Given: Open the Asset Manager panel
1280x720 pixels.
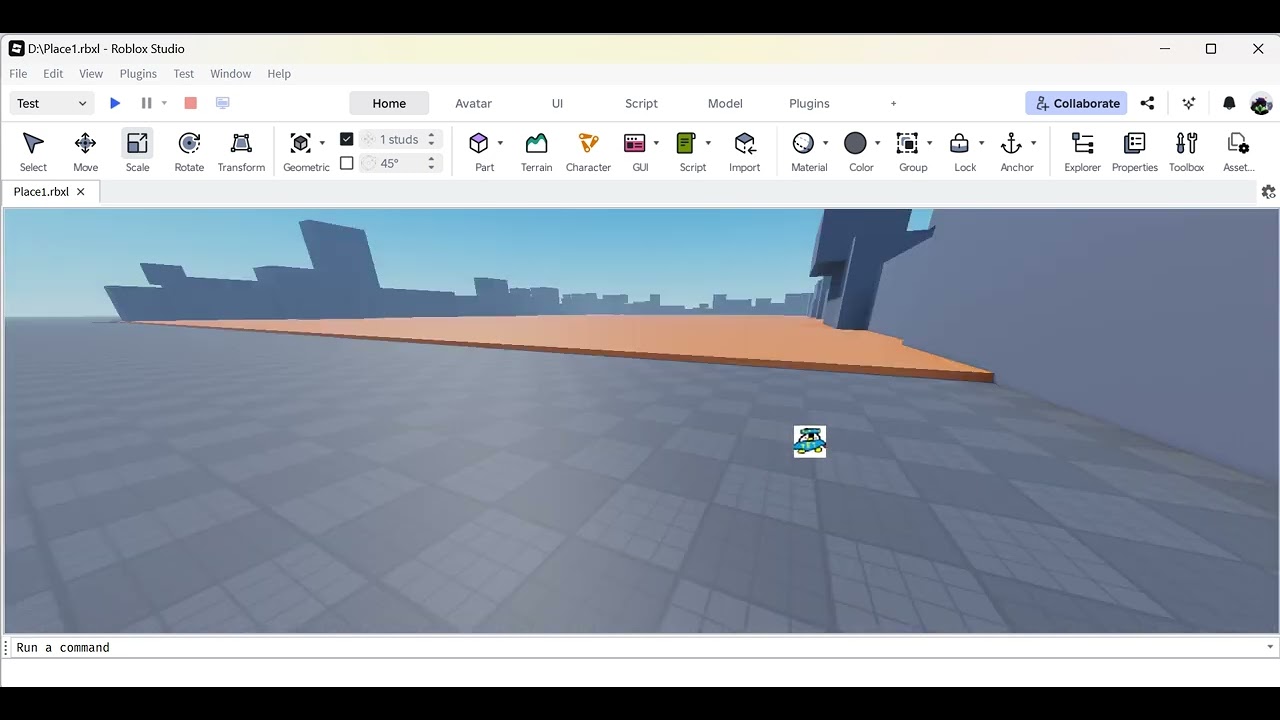Looking at the screenshot, I should click(1238, 152).
